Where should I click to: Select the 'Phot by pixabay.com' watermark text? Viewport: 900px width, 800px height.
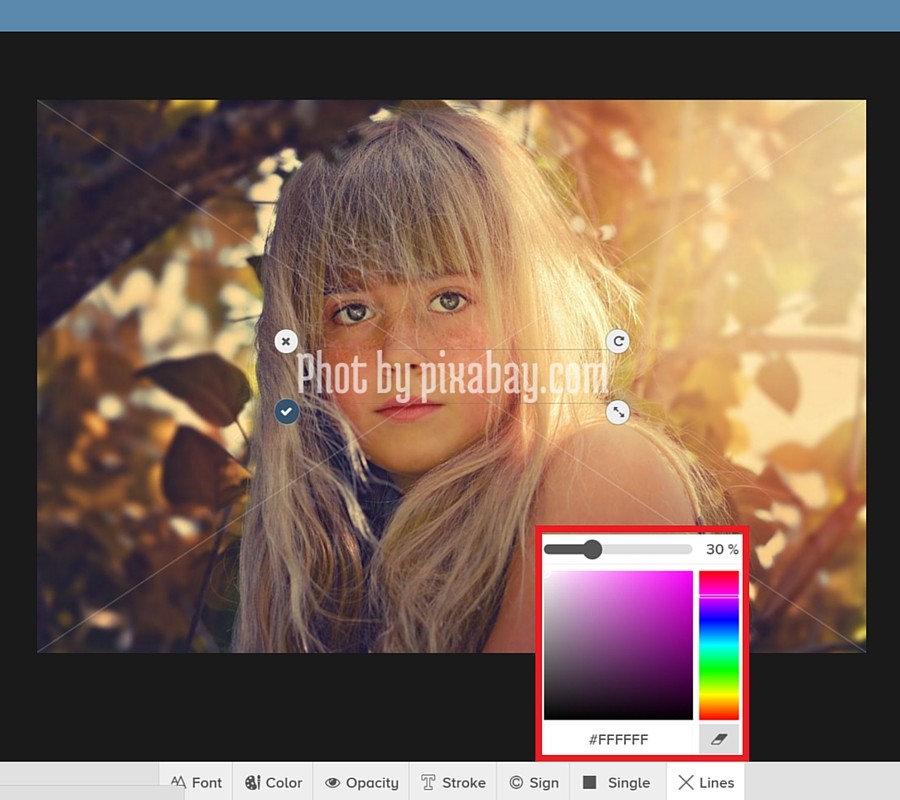(452, 376)
